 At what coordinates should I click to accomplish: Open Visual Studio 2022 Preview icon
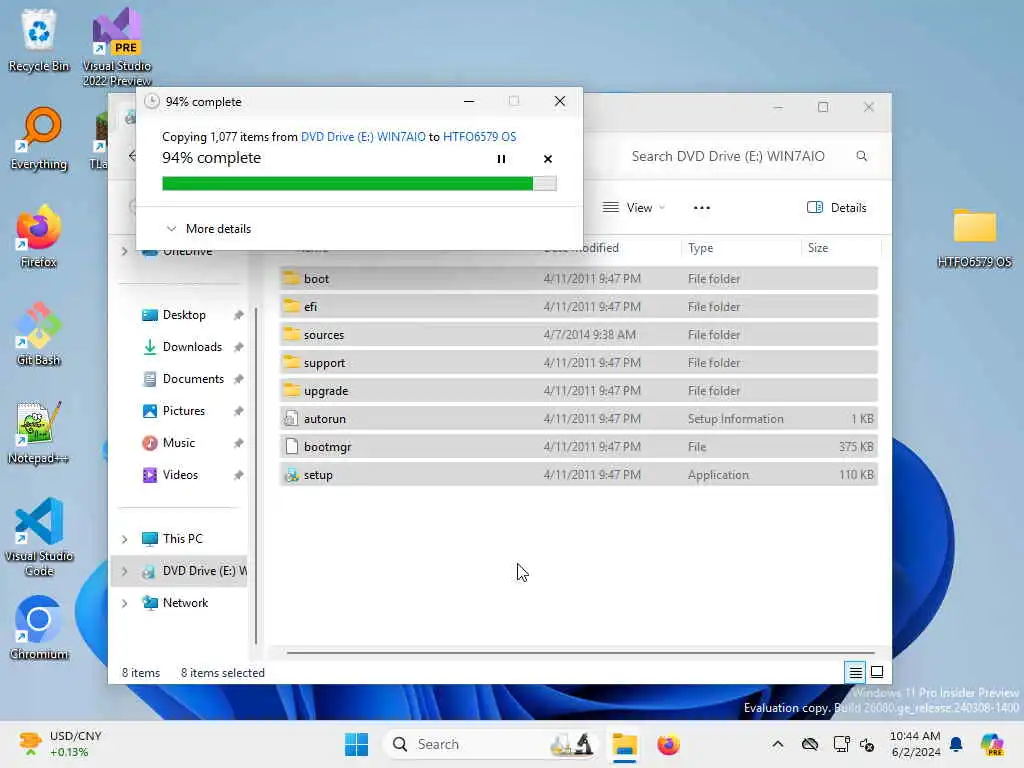click(117, 47)
